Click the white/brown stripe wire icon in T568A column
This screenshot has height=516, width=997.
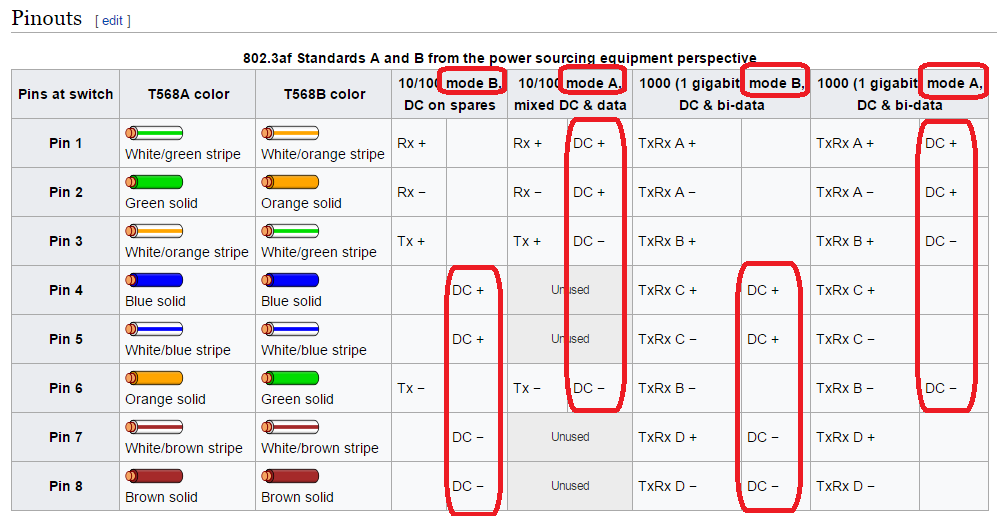point(154,427)
